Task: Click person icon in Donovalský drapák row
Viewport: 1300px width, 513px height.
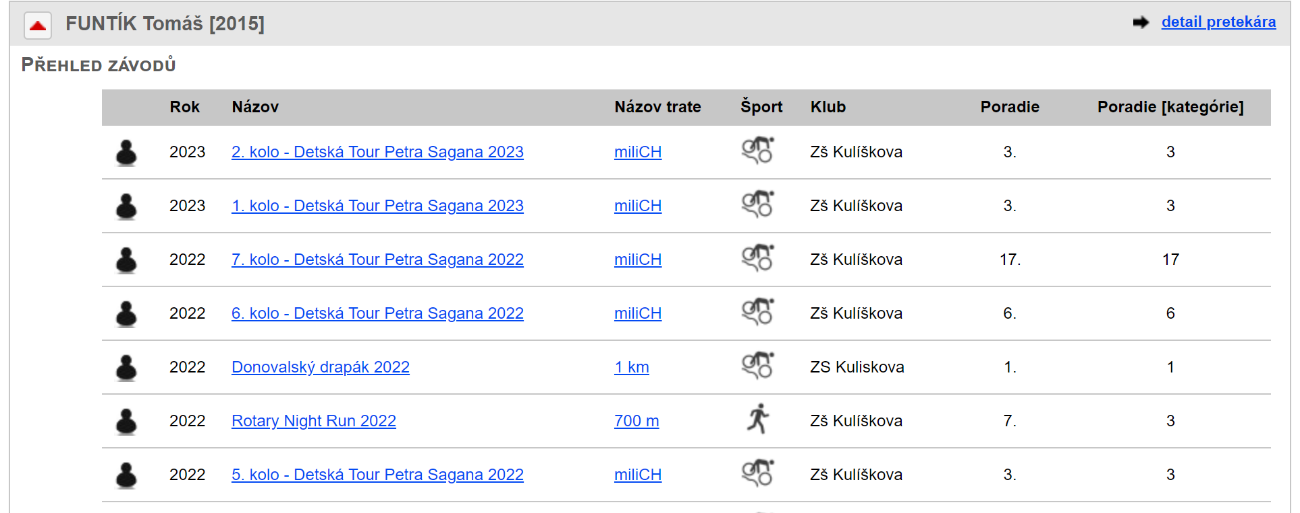Action: tap(126, 367)
